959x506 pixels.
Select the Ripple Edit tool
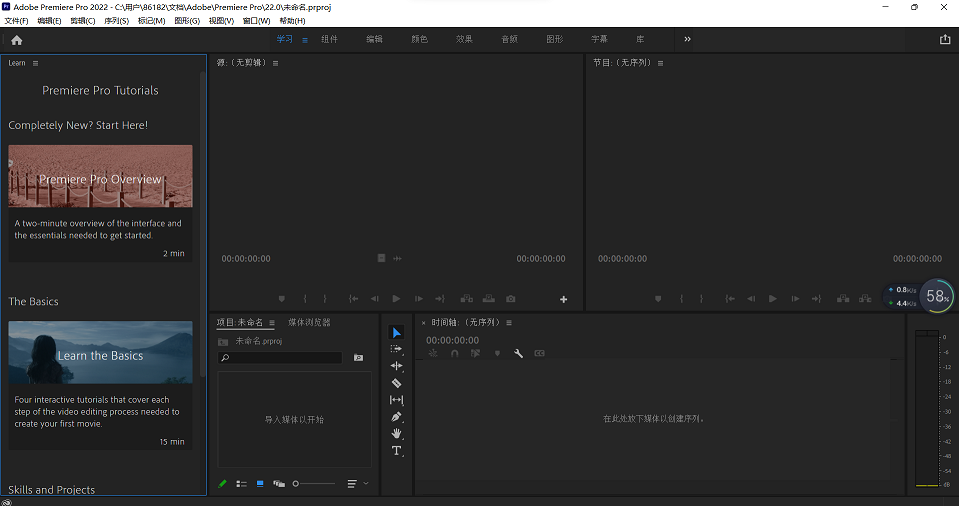pos(396,366)
